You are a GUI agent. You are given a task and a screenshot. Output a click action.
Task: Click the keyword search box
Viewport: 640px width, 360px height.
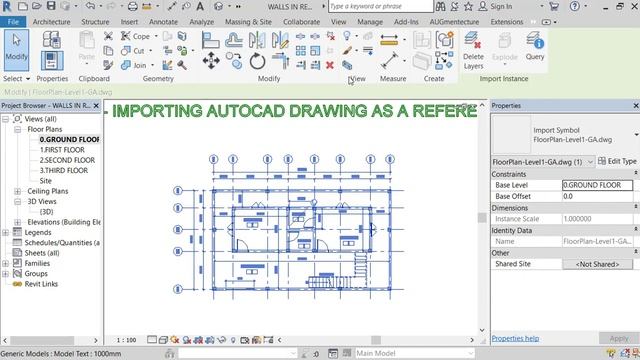tap(380, 6)
